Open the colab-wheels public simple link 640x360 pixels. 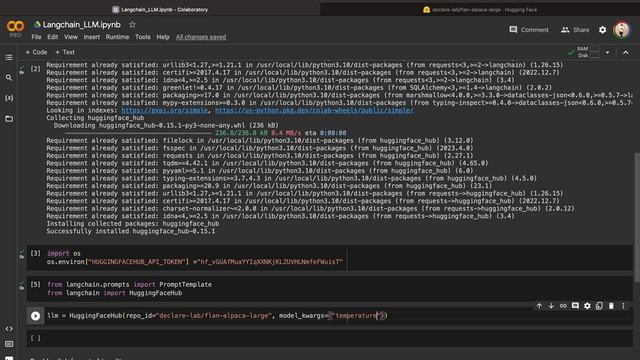click(314, 110)
